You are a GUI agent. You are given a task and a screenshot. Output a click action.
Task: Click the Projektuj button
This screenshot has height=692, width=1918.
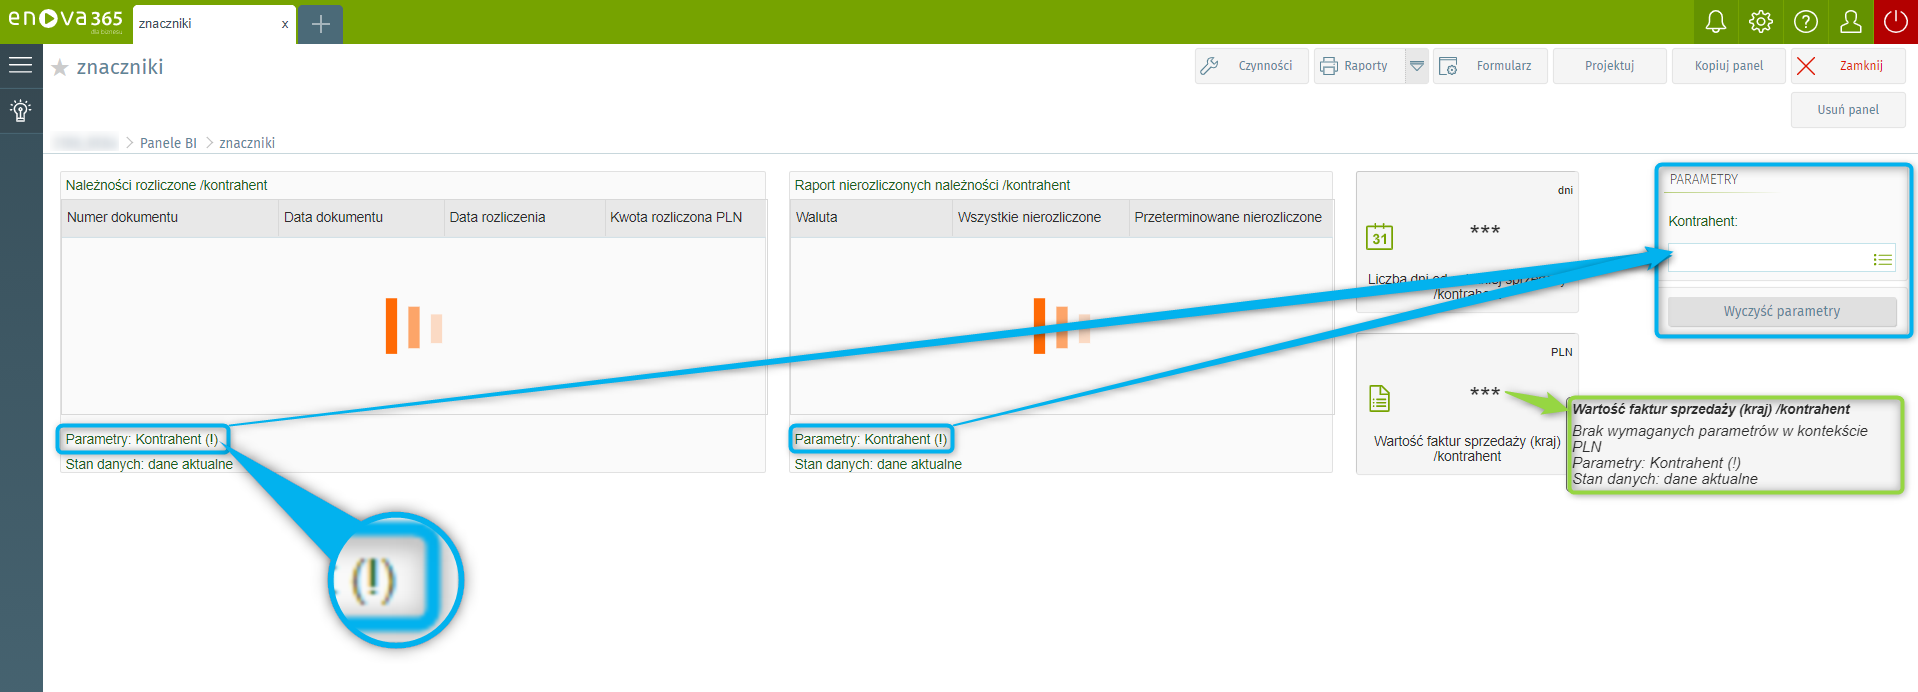[x=1609, y=66]
